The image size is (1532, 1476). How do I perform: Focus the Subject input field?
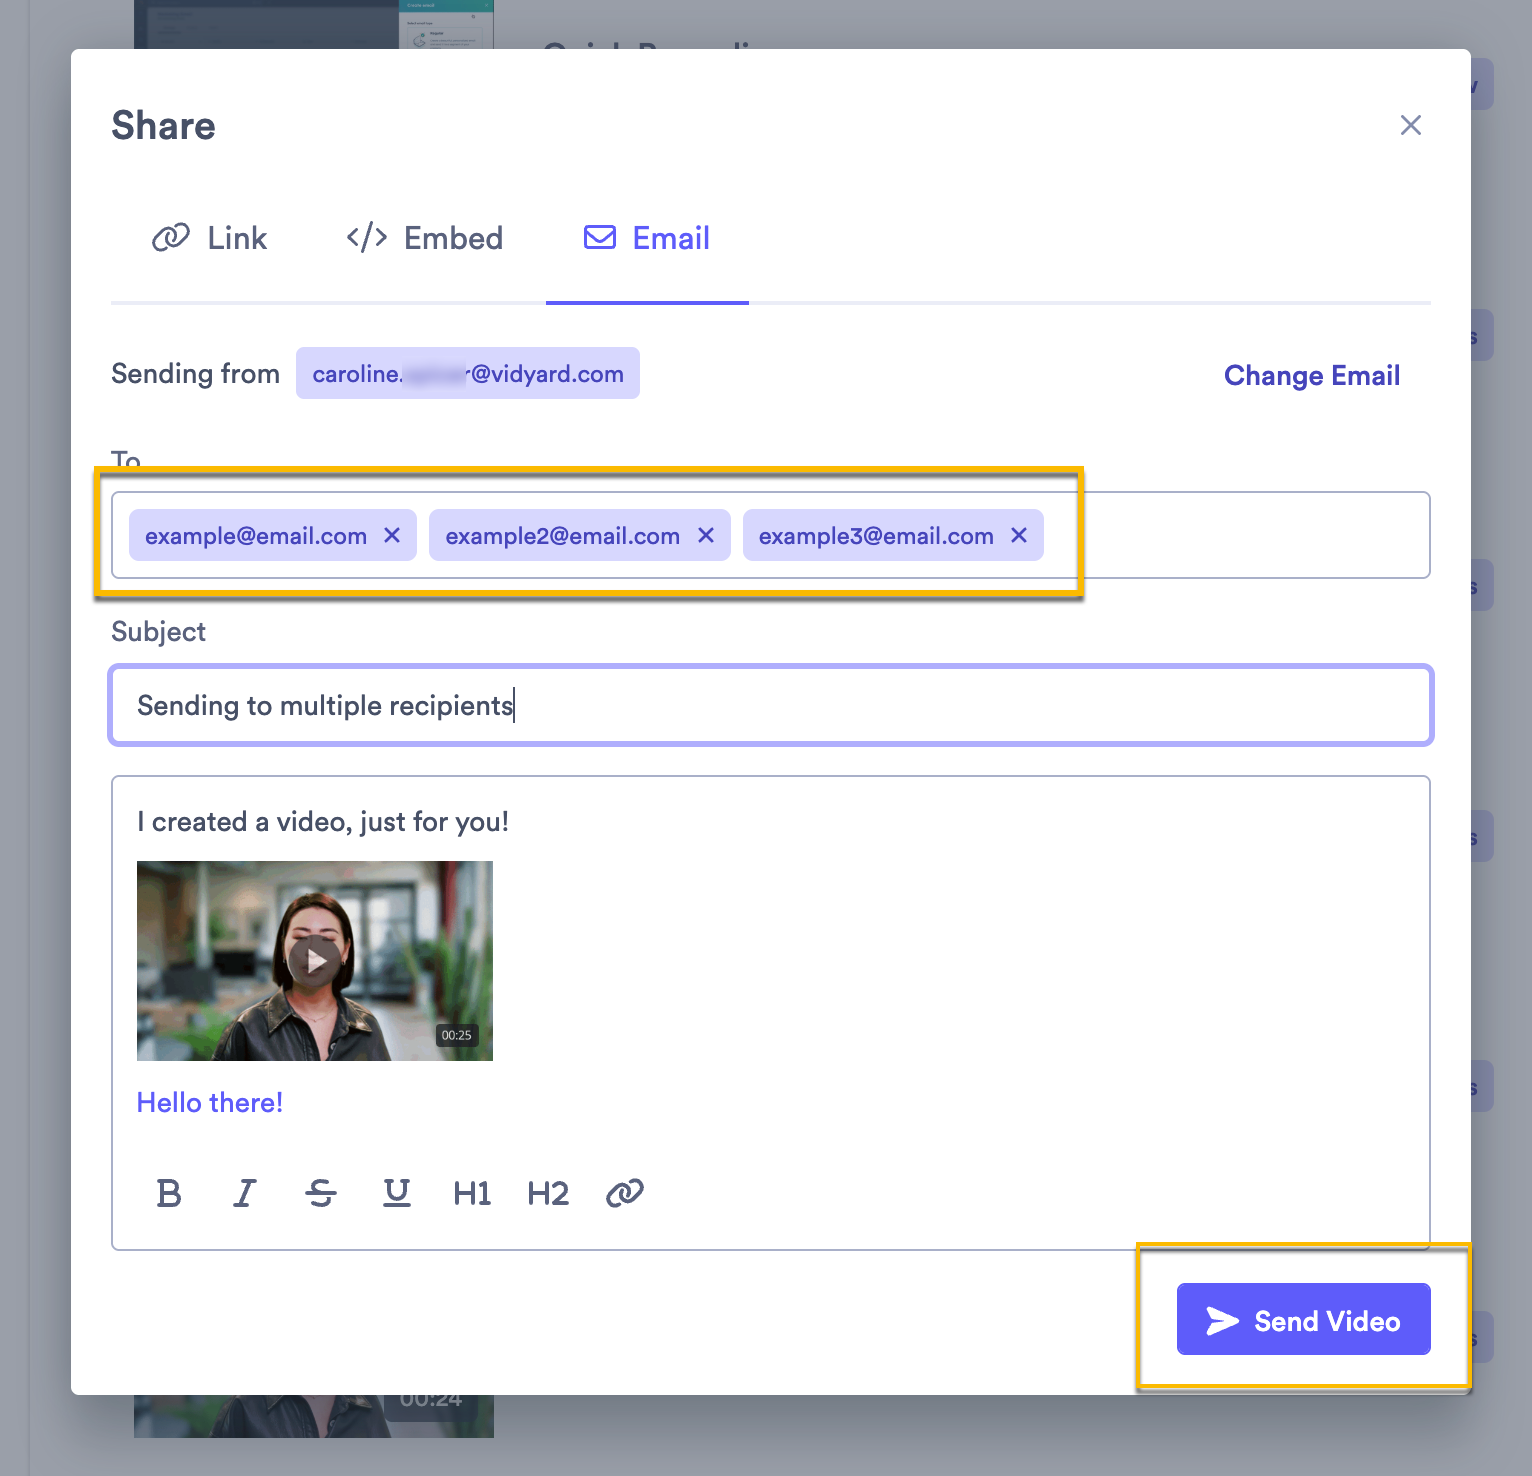[771, 705]
